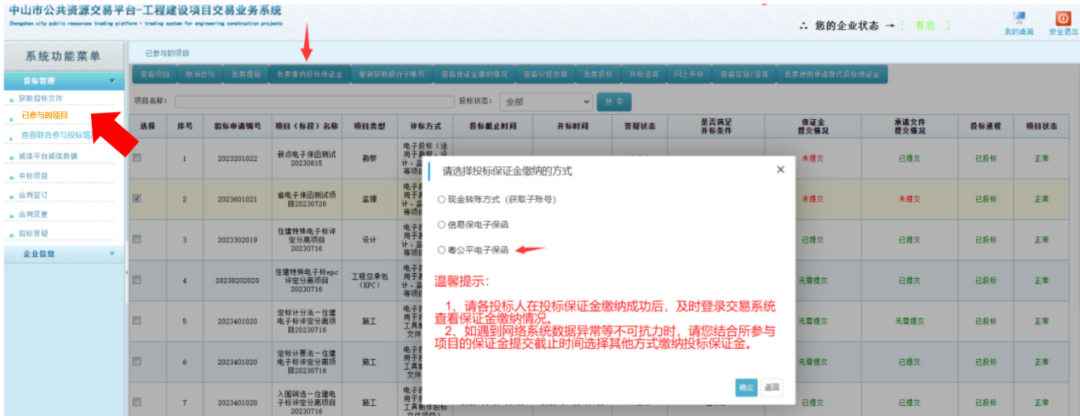The width and height of the screenshot is (1080, 416).
Task: Click 我要缴纳投标保证金 toolbar button
Action: 309,74
